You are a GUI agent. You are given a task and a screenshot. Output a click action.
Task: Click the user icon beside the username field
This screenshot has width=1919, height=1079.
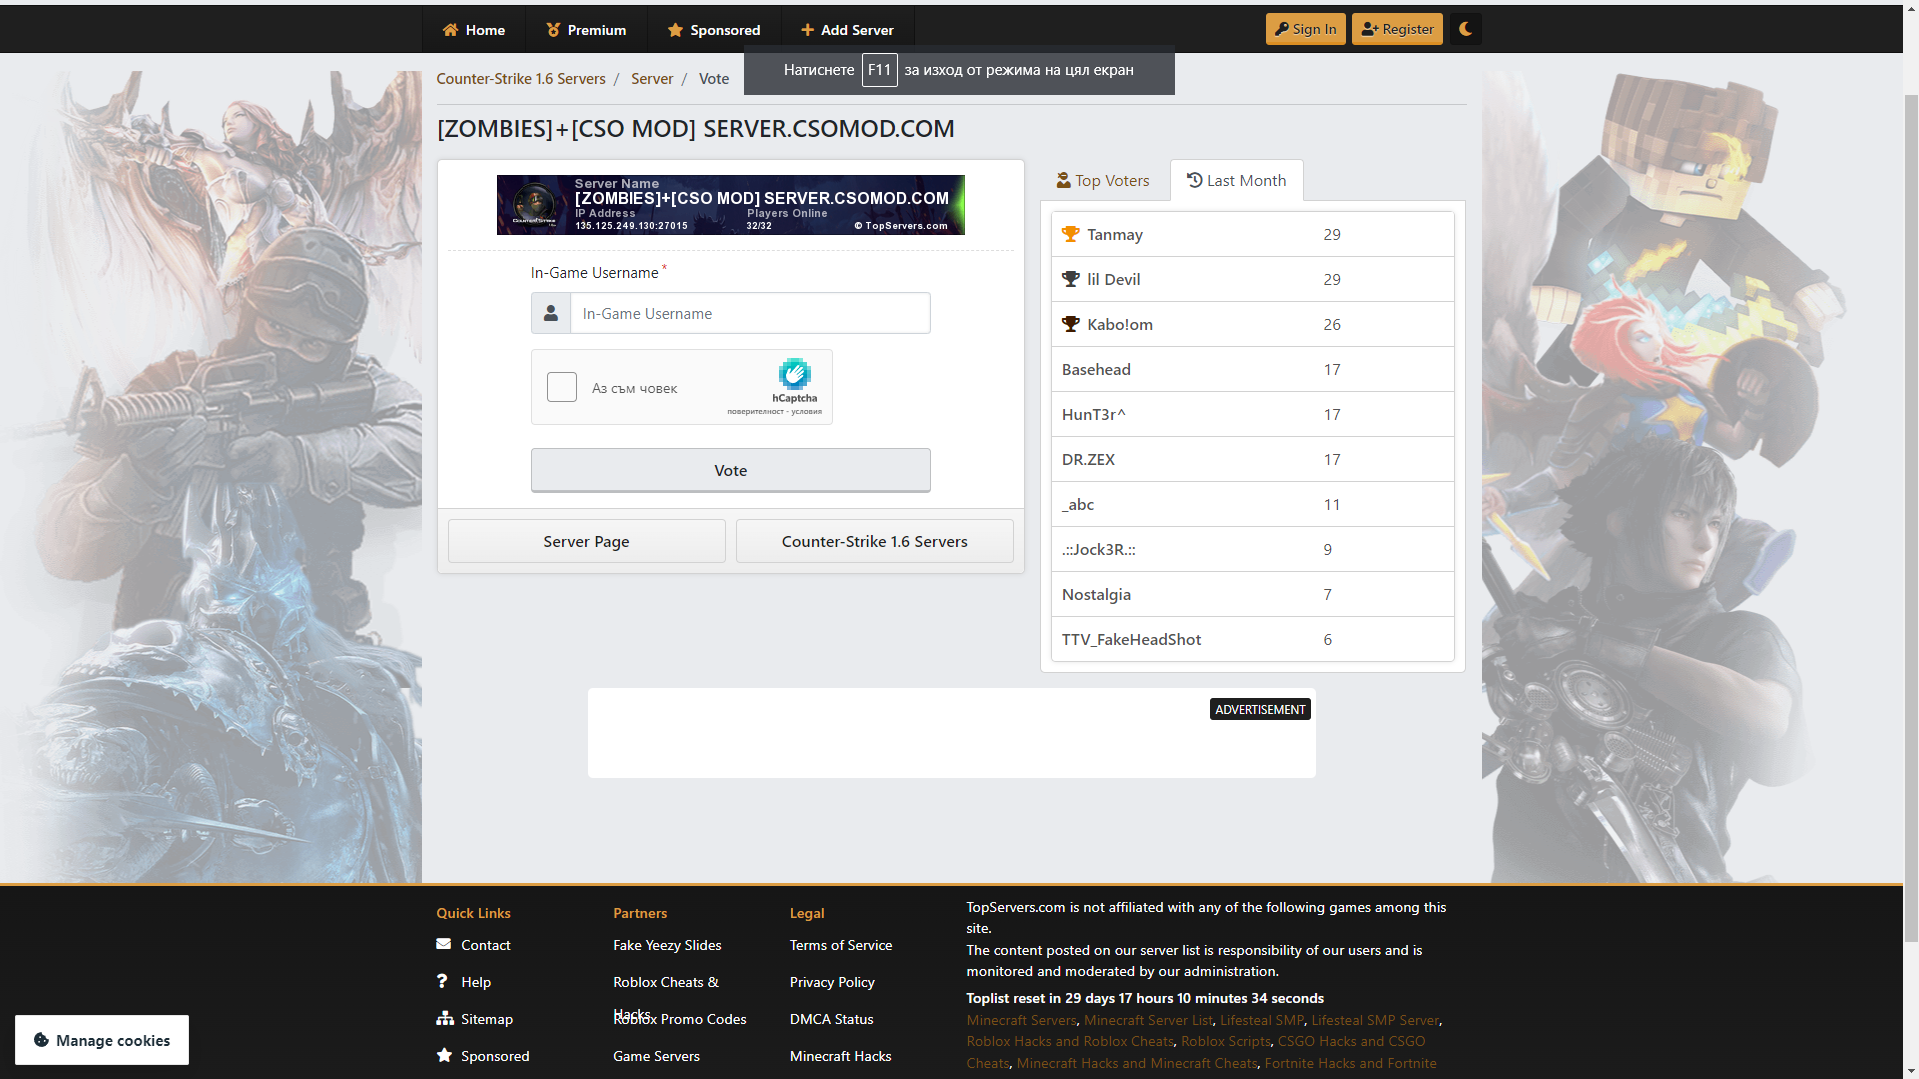[551, 313]
